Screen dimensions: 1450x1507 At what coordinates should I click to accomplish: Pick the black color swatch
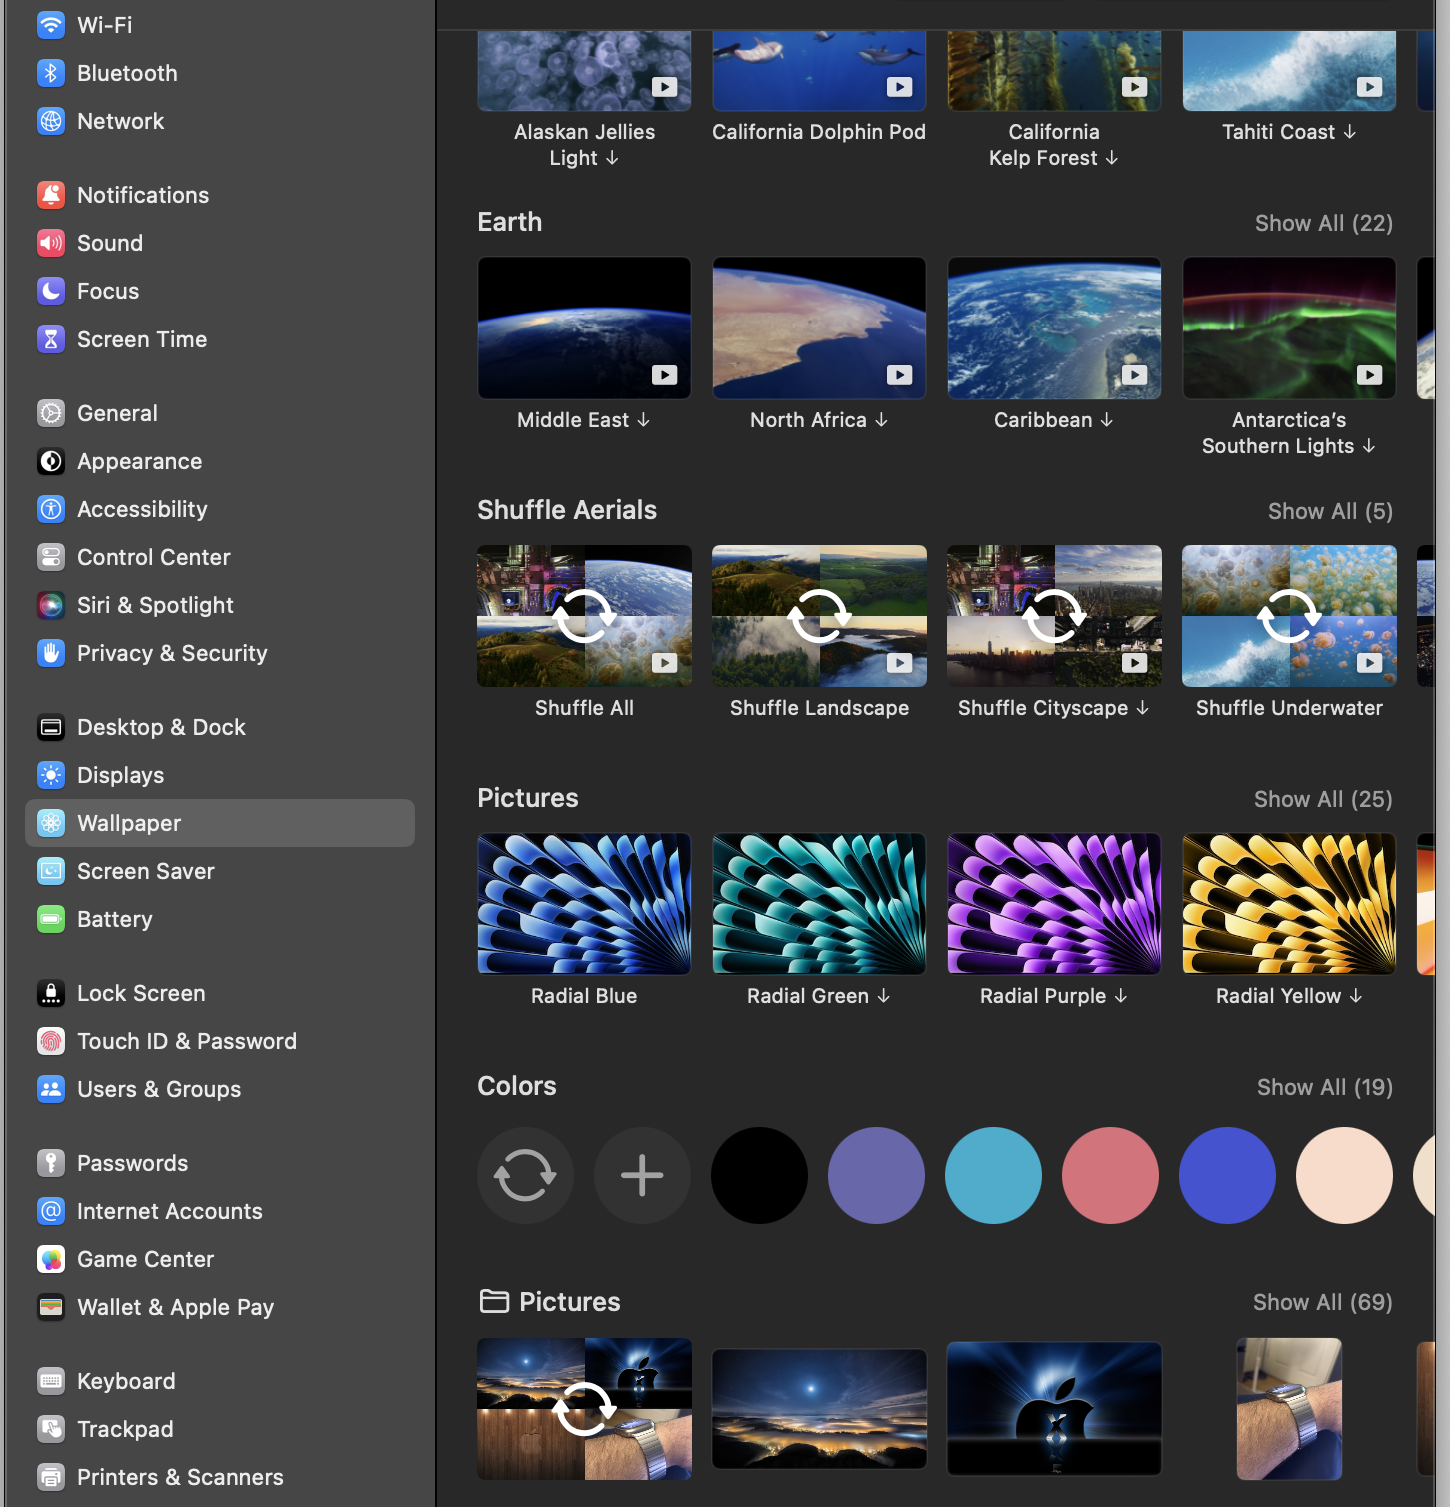click(759, 1175)
